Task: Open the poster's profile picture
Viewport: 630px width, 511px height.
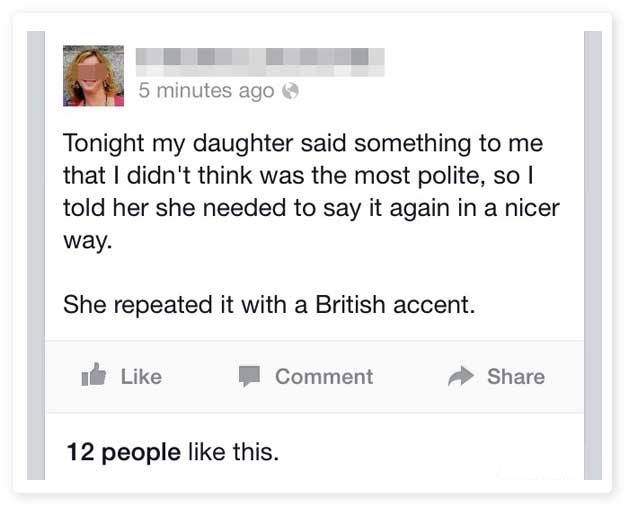Action: [x=93, y=76]
